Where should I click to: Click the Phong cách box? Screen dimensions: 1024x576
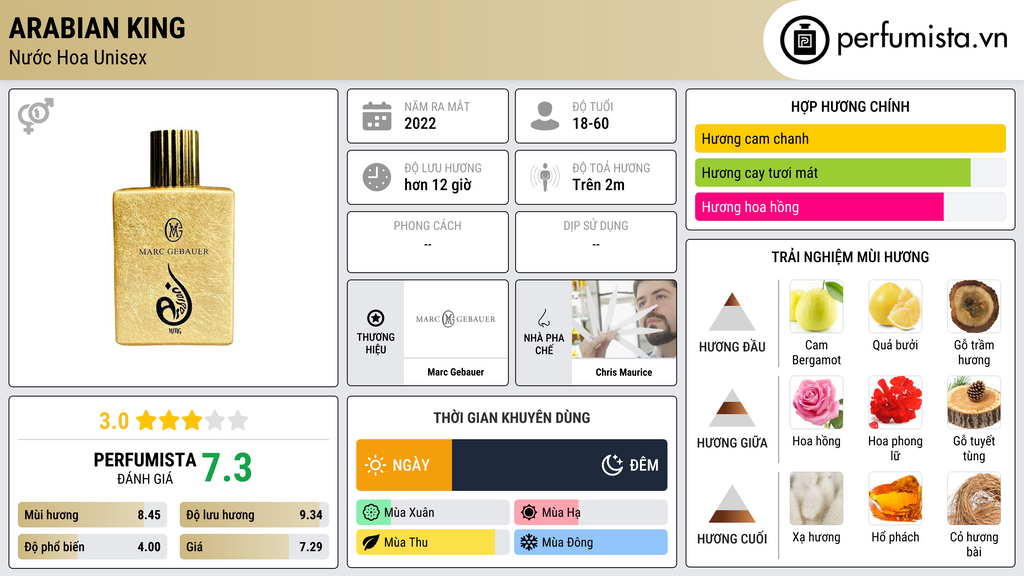click(x=428, y=242)
